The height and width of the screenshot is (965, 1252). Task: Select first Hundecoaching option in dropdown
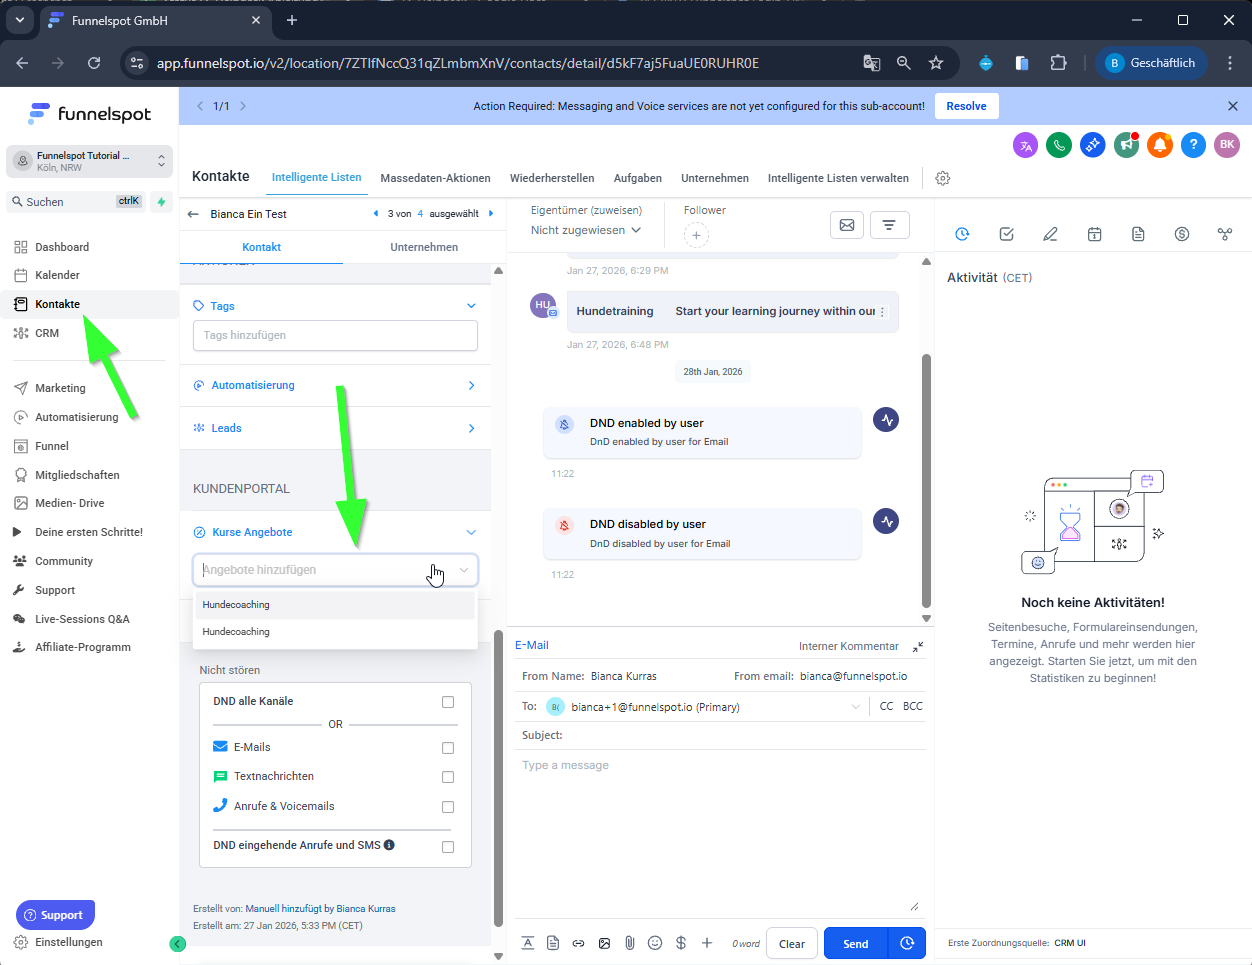pos(335,605)
